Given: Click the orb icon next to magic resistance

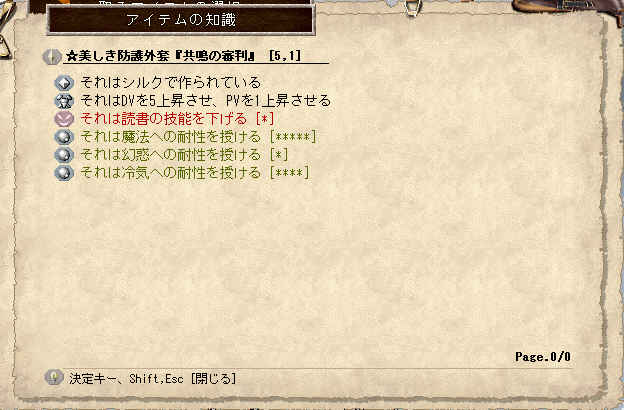Looking at the screenshot, I should point(64,137).
